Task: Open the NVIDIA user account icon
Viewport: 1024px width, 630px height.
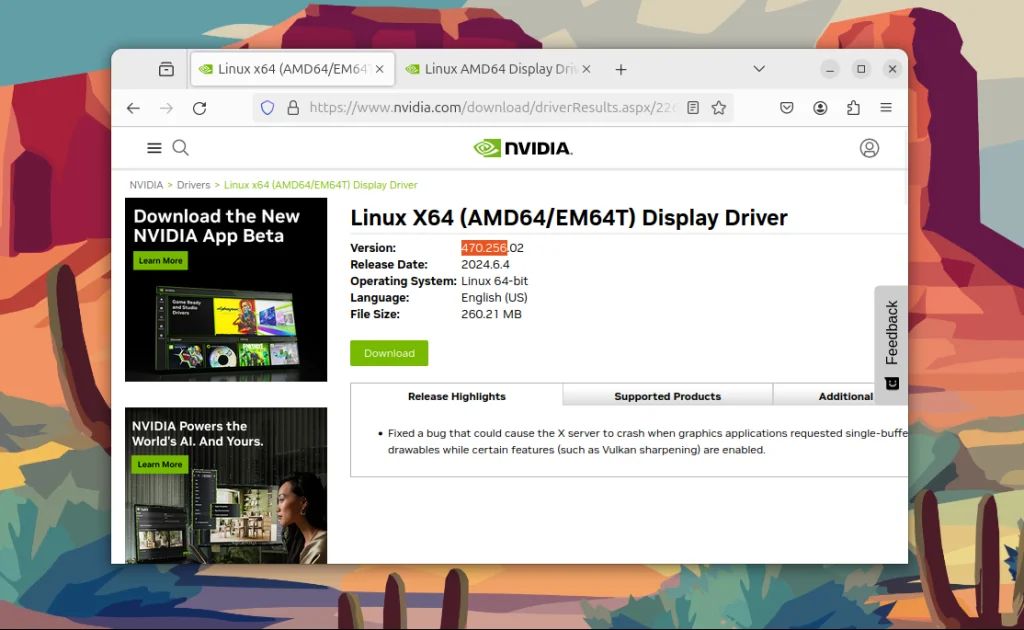Action: [x=869, y=148]
